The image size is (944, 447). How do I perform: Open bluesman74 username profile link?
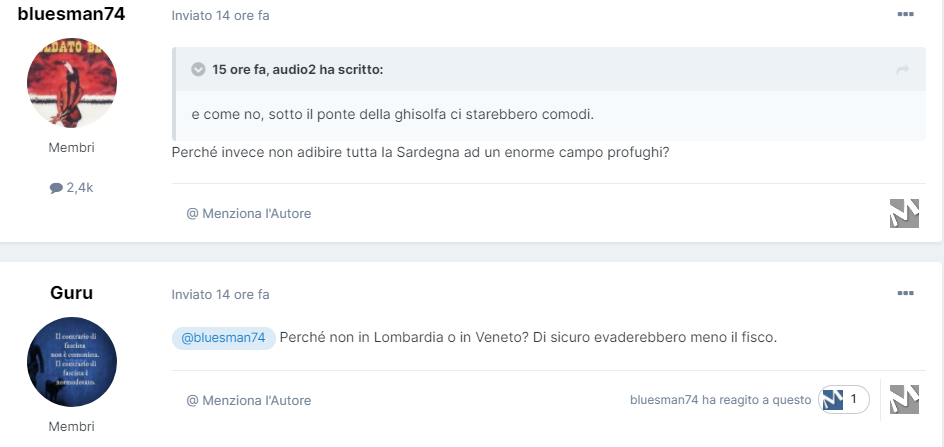tap(72, 14)
